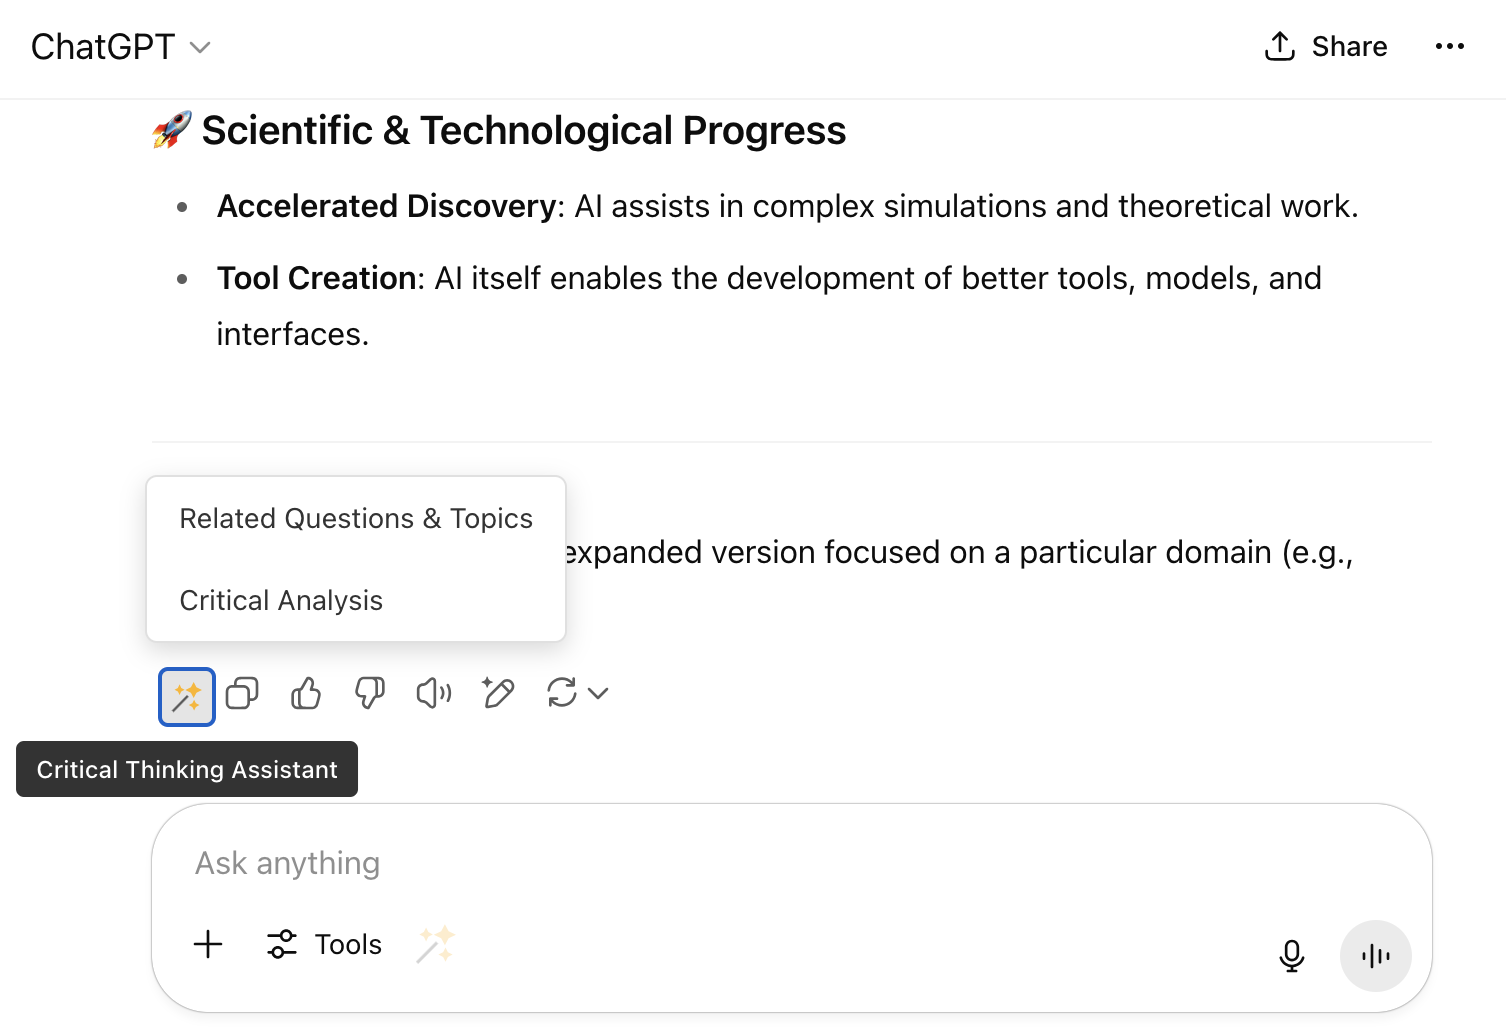The height and width of the screenshot is (1030, 1506).
Task: Read the response aloud
Action: (433, 693)
